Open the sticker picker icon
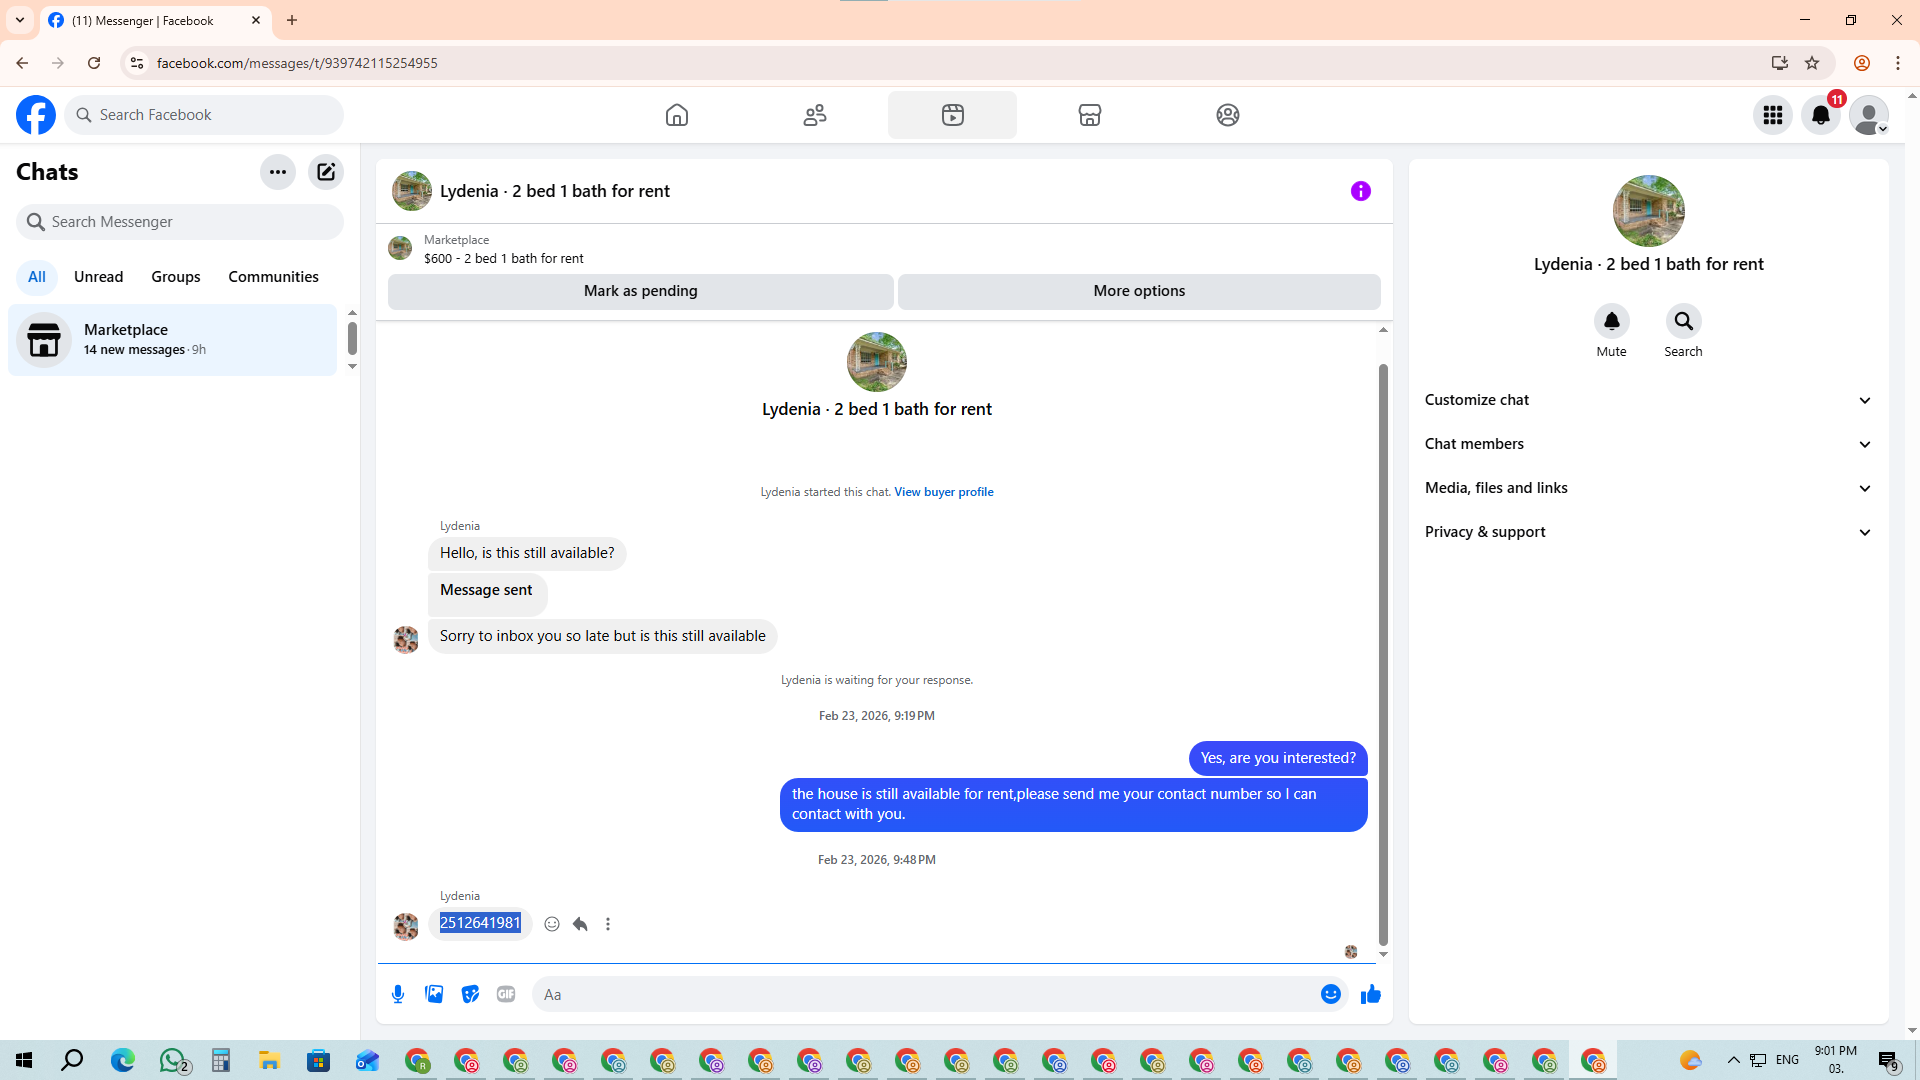The width and height of the screenshot is (1920, 1080). (x=470, y=994)
